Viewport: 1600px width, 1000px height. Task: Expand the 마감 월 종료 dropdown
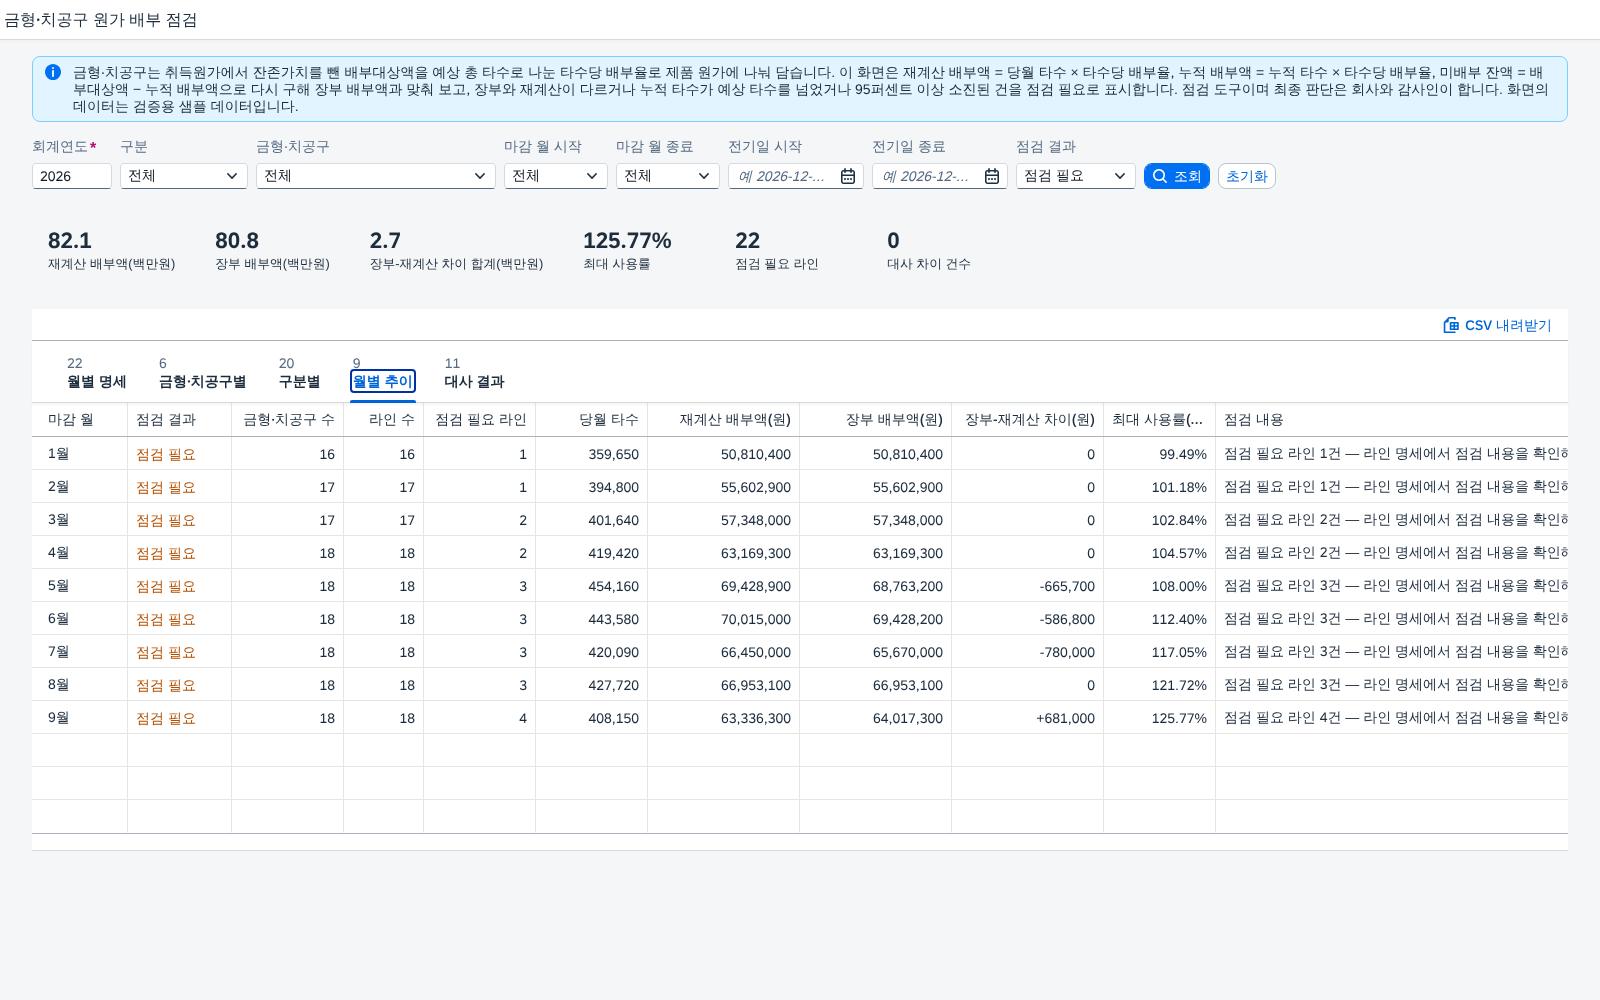704,176
